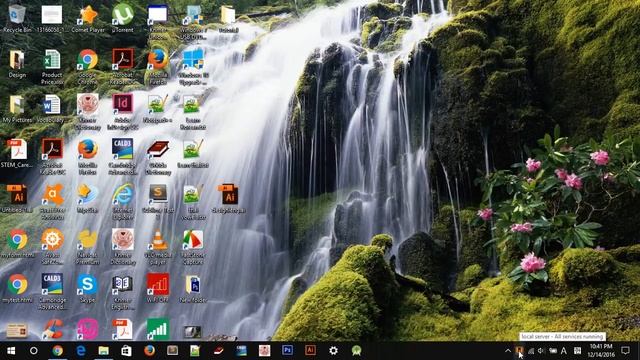
Task: Open Illustrator from the taskbar
Action: 310,351
